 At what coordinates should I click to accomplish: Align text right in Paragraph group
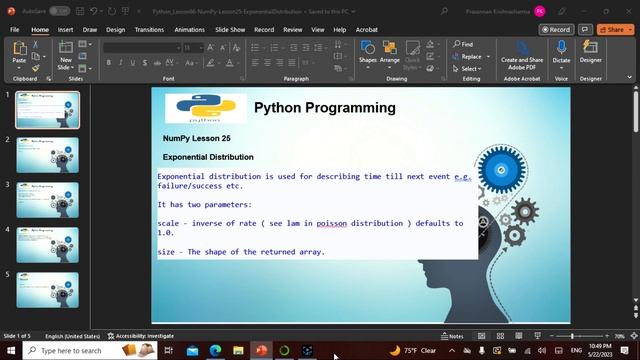280,63
